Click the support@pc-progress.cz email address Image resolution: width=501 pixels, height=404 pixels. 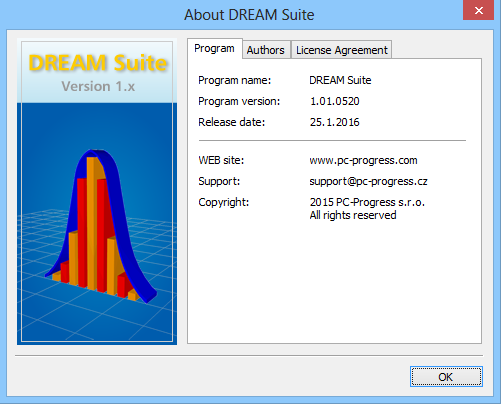368,181
